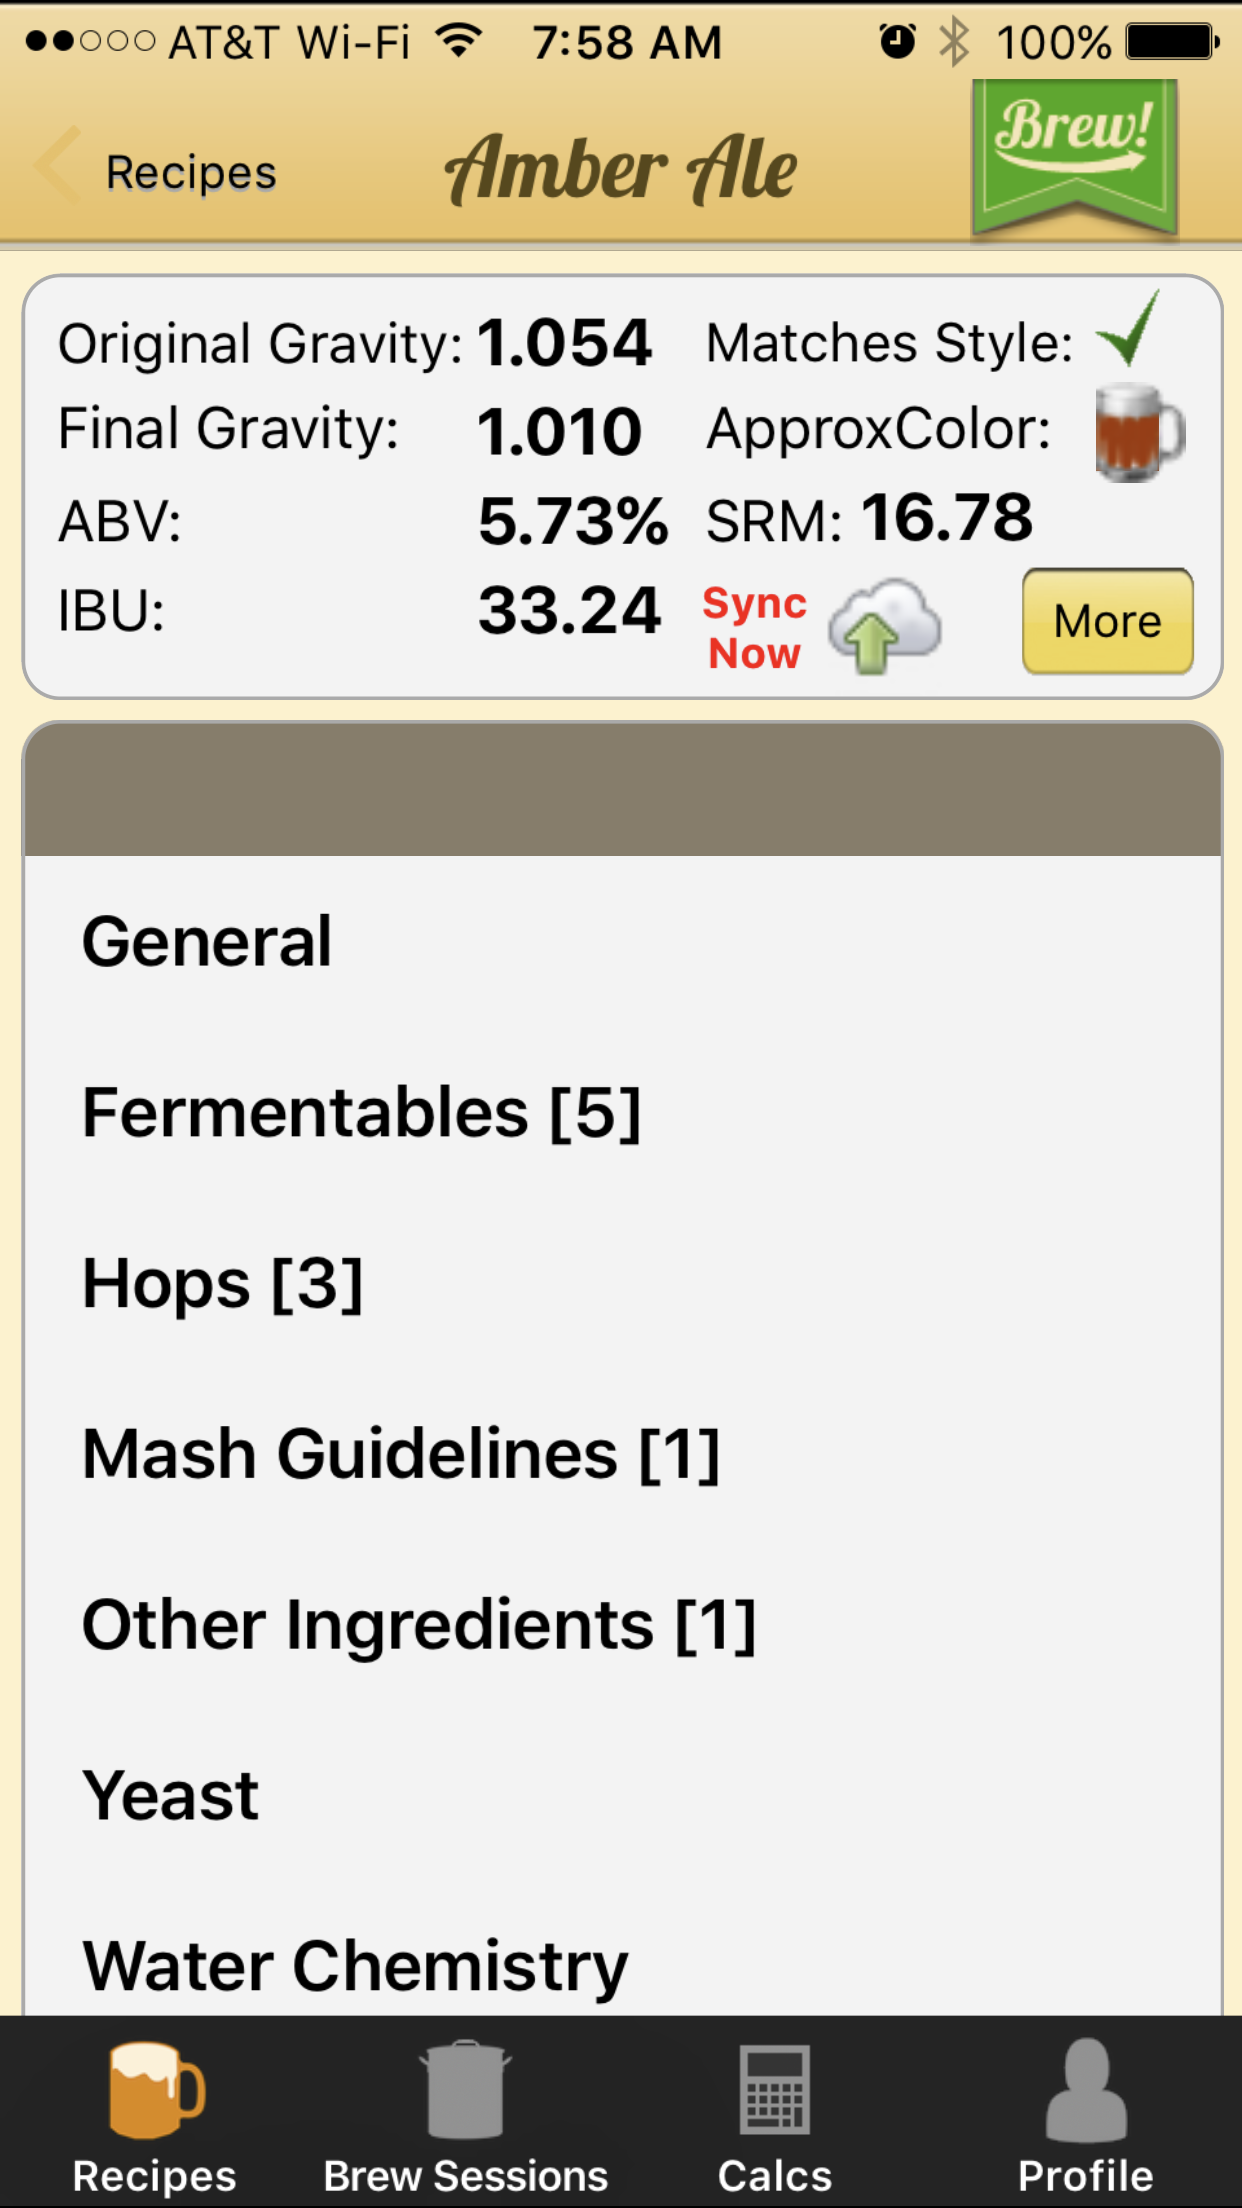Viewport: 1242px width, 2208px height.
Task: Tap the red Sync Now text
Action: pos(754,628)
